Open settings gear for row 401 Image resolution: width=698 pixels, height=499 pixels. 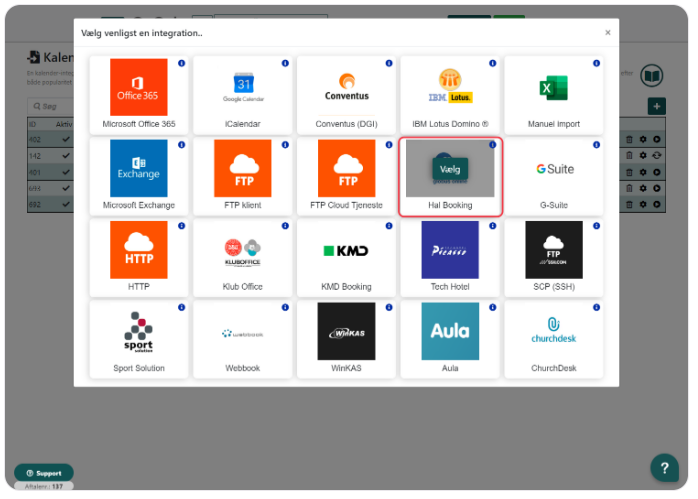pyautogui.click(x=643, y=172)
